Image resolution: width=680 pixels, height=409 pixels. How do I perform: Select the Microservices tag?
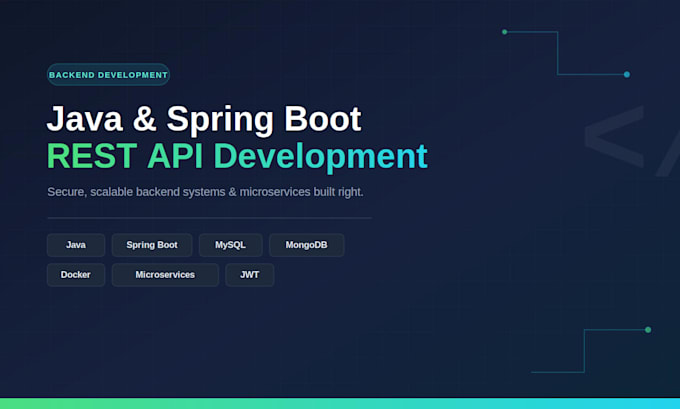point(165,275)
